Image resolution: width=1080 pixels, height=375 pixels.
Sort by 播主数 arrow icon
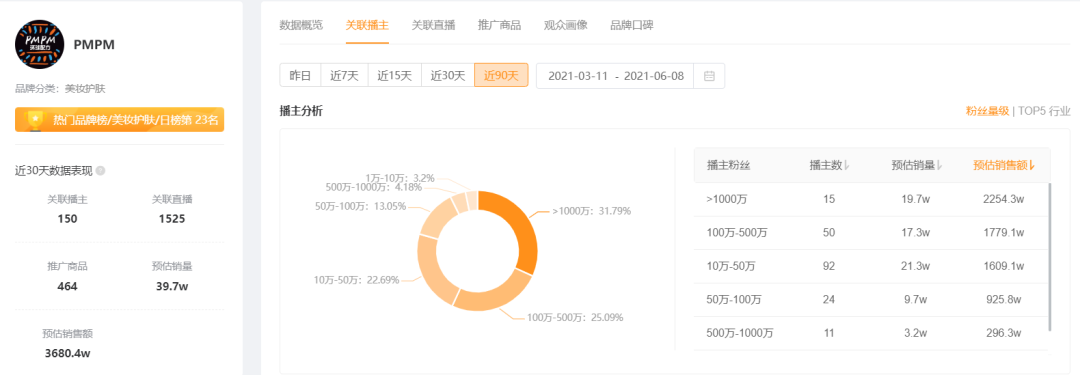[847, 165]
